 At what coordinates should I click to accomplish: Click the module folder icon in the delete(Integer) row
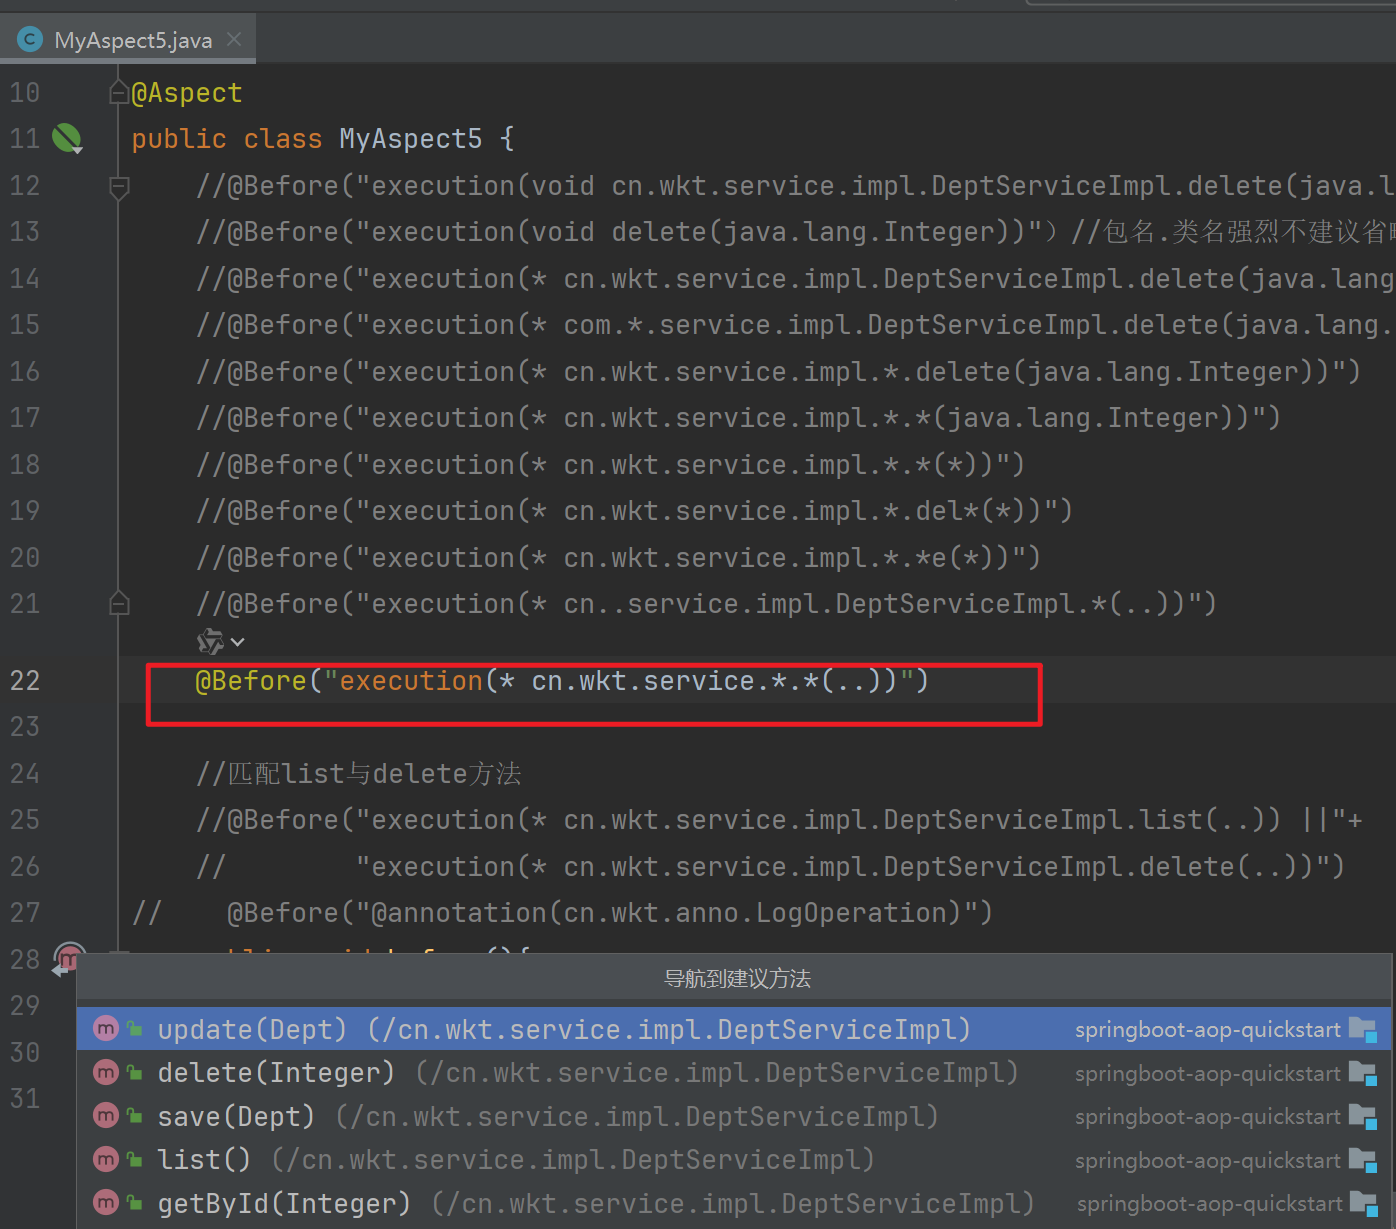point(1362,1073)
